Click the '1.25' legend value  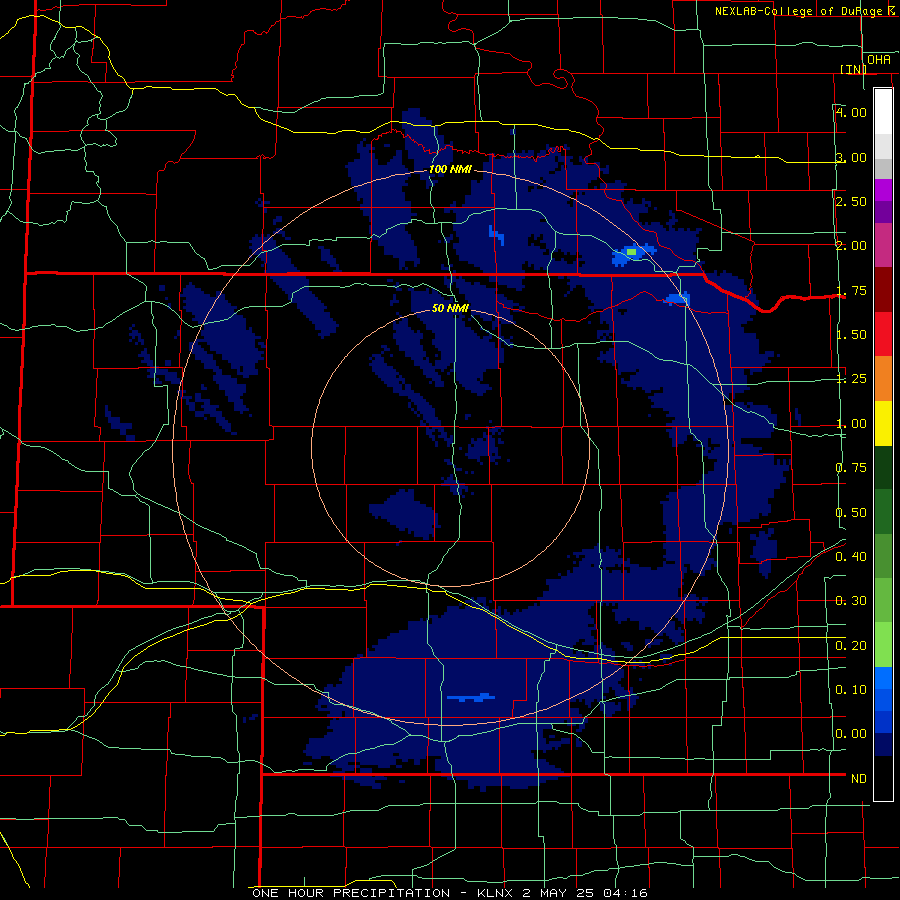click(x=851, y=379)
